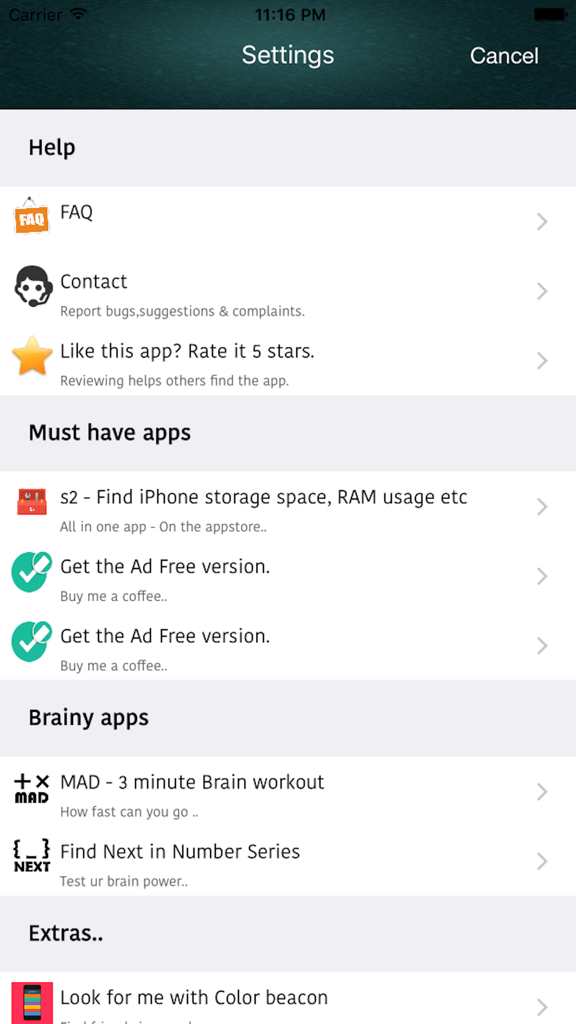Select the NEXT number series icon
This screenshot has width=576, height=1024.
(x=31, y=859)
